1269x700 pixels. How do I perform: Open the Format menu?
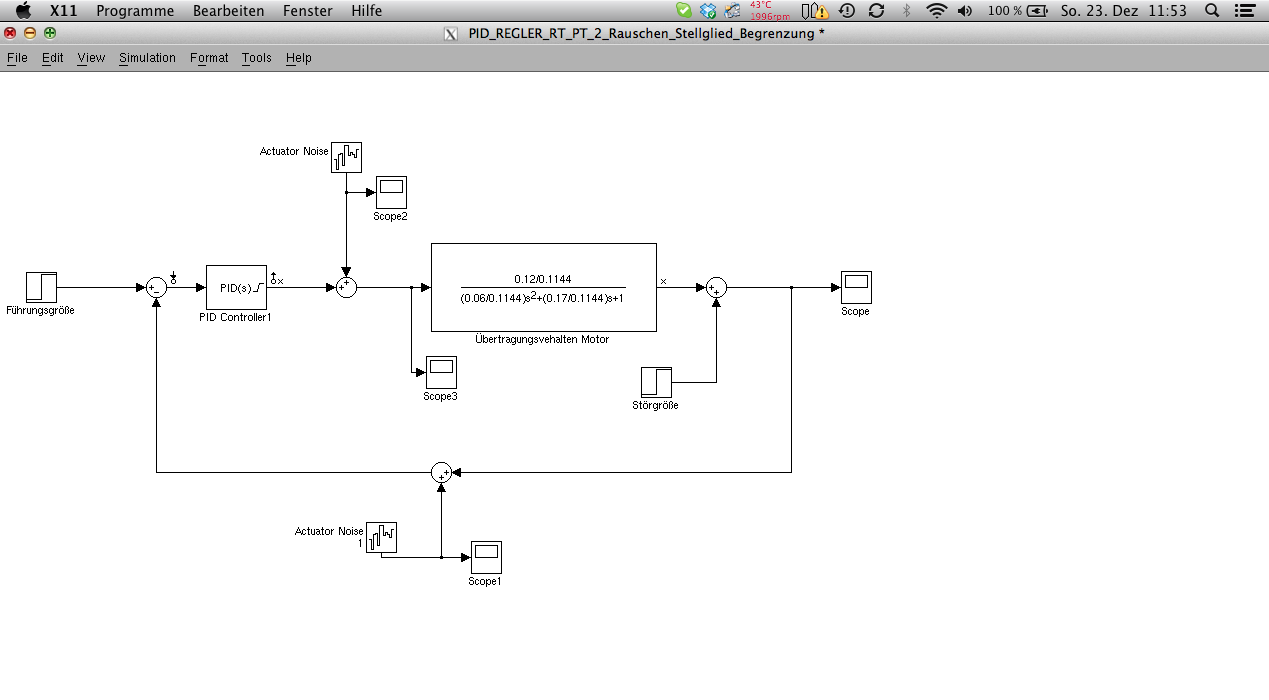tap(209, 58)
